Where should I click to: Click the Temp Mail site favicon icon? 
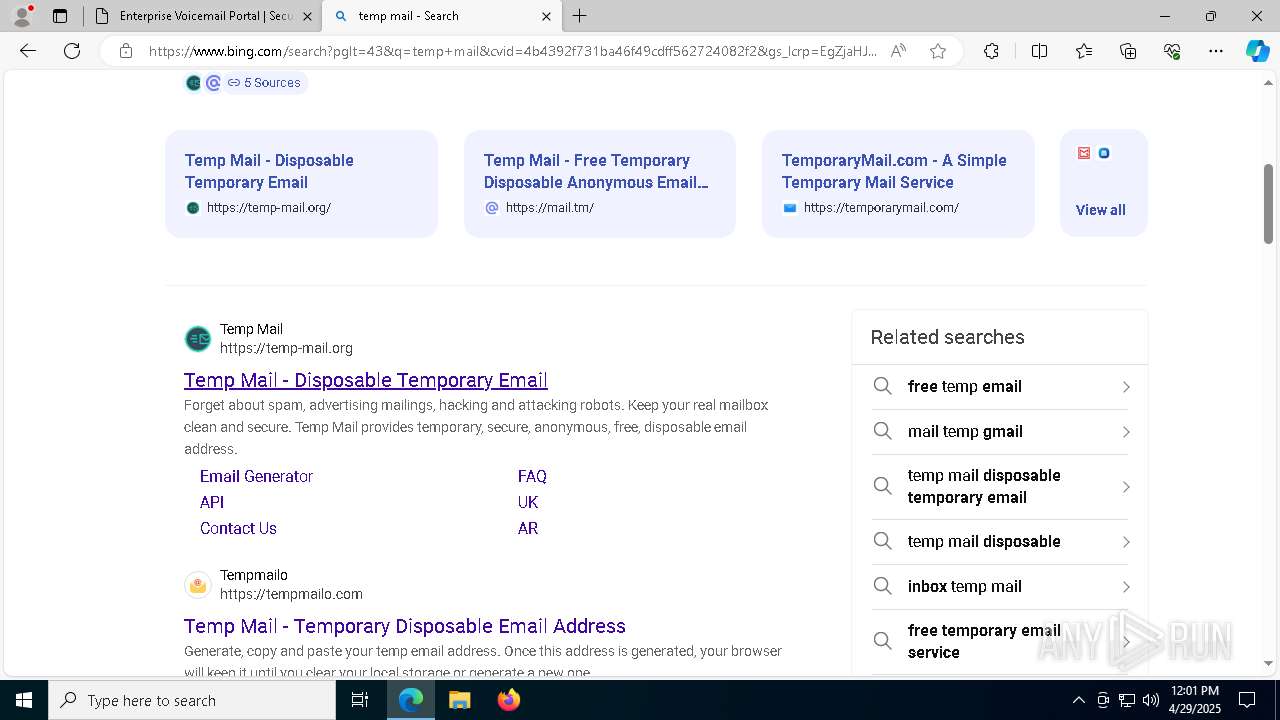tap(198, 339)
